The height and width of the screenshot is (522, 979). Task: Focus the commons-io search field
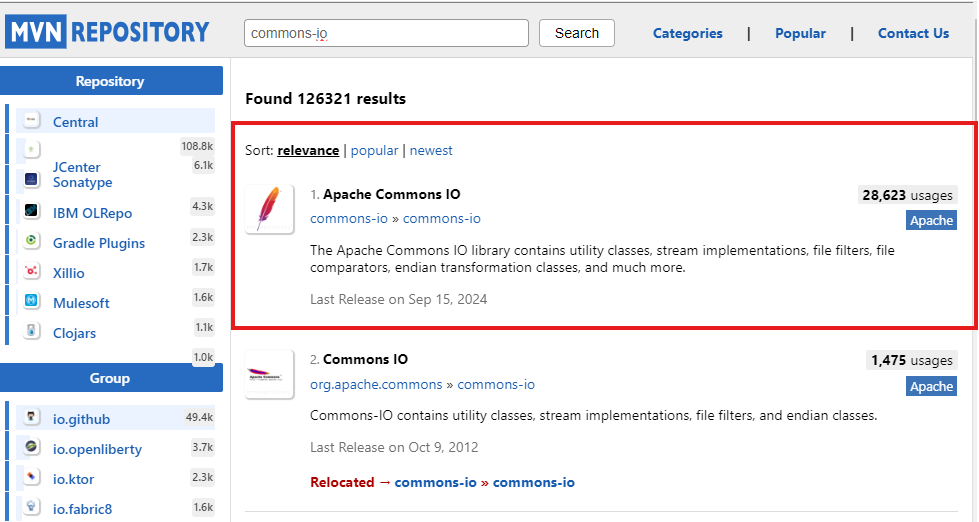pos(386,33)
